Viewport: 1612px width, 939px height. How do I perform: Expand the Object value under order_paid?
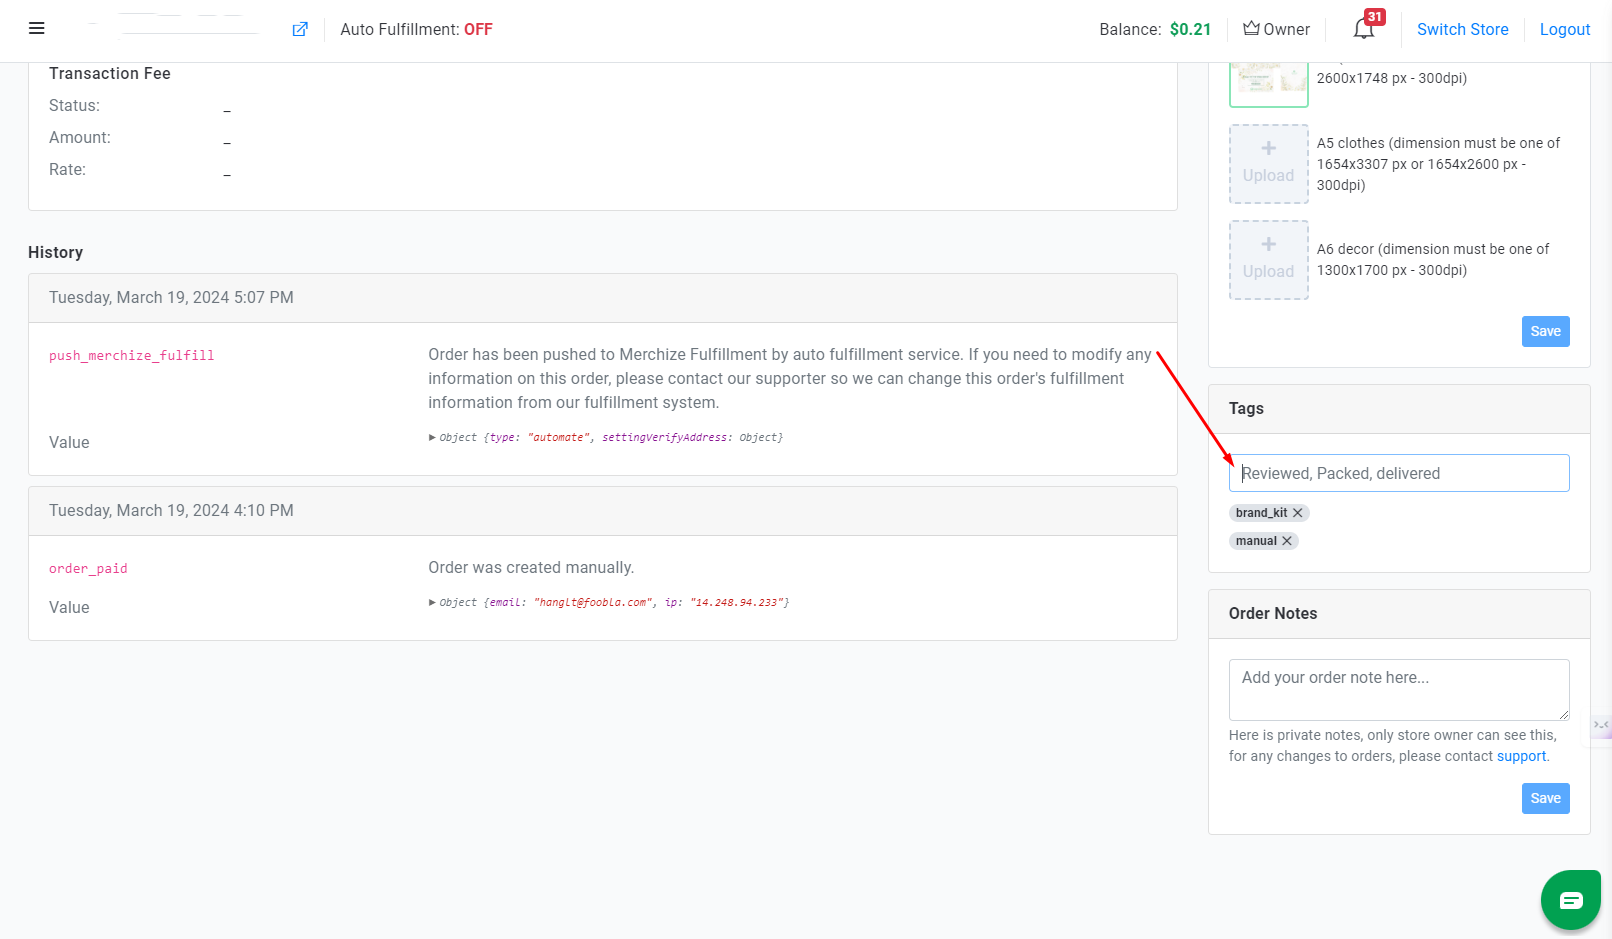431,602
